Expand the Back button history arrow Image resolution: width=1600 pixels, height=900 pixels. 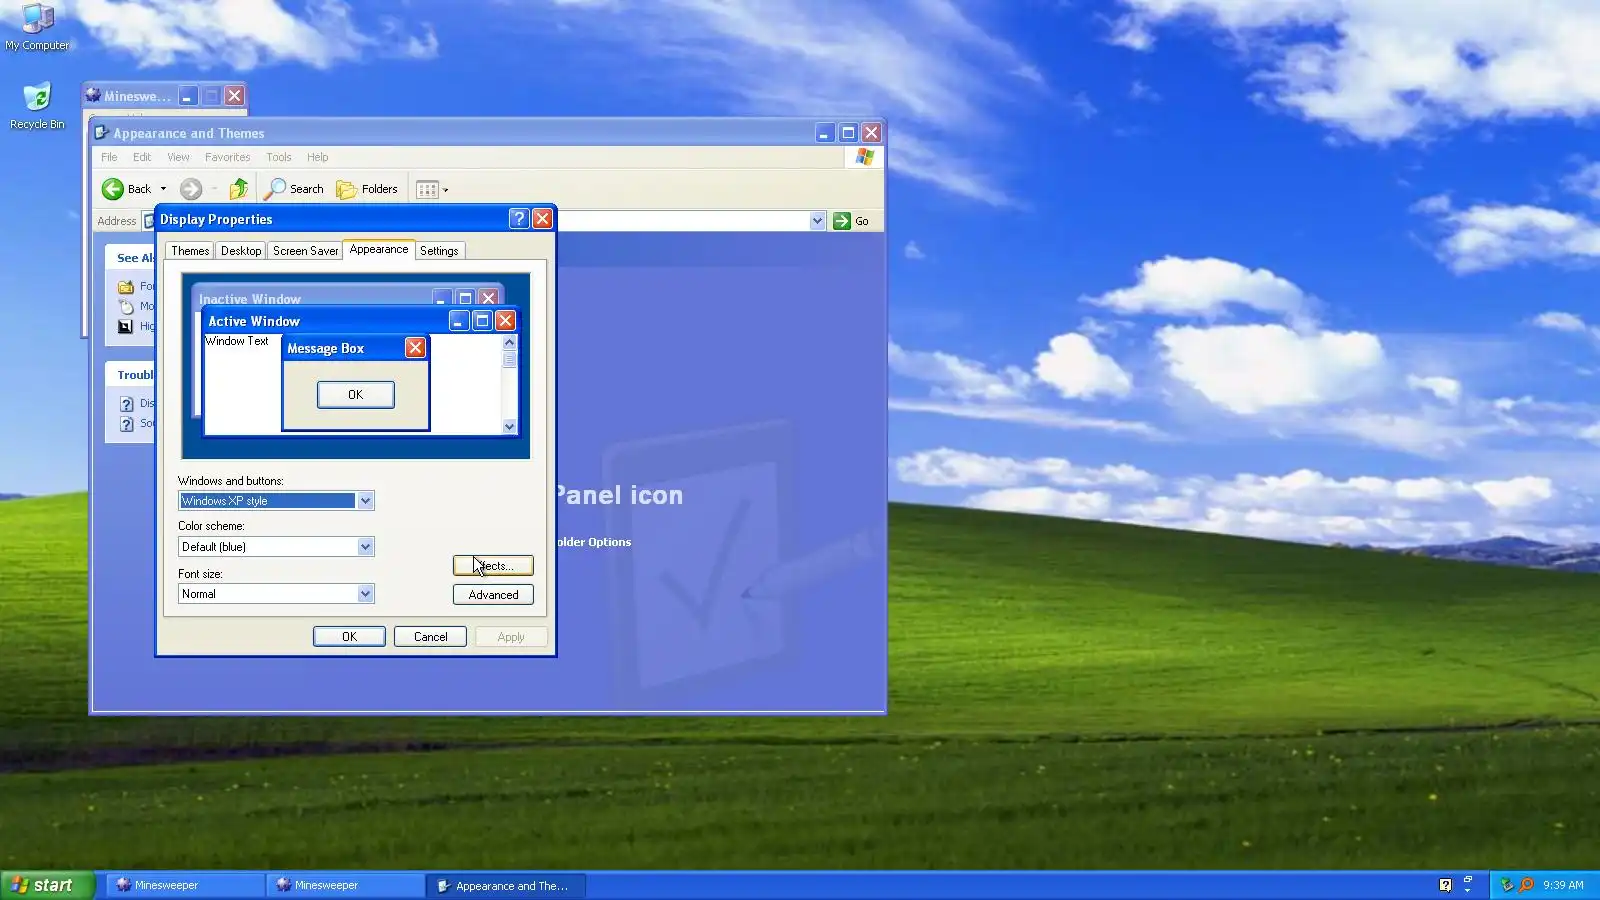[x=163, y=189]
